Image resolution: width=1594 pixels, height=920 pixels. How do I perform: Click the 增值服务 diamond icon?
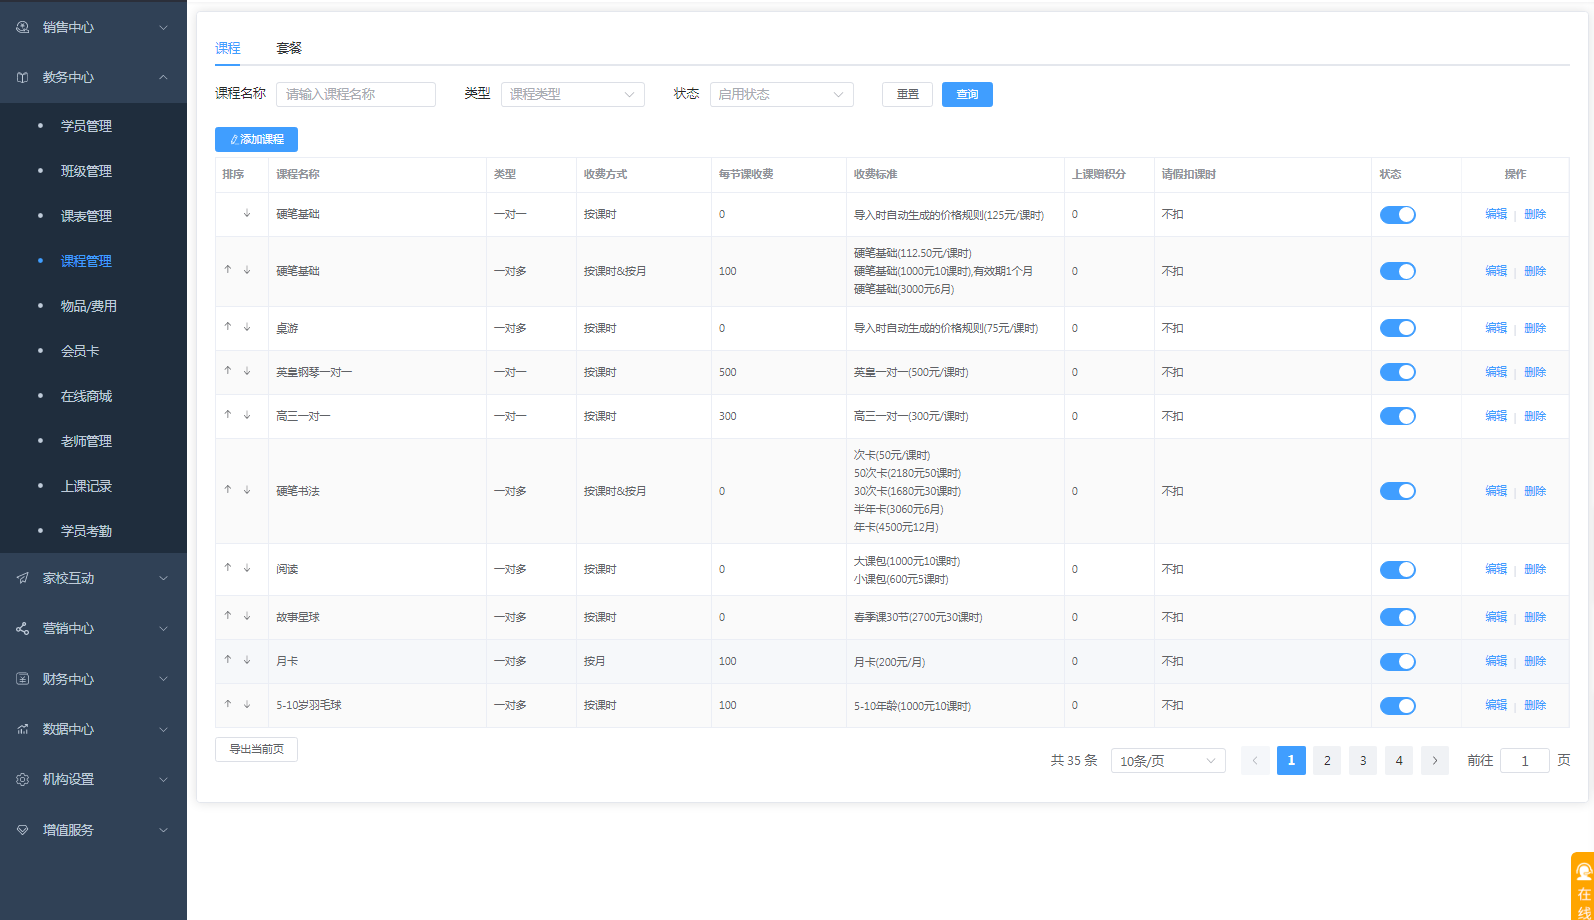tap(22, 830)
